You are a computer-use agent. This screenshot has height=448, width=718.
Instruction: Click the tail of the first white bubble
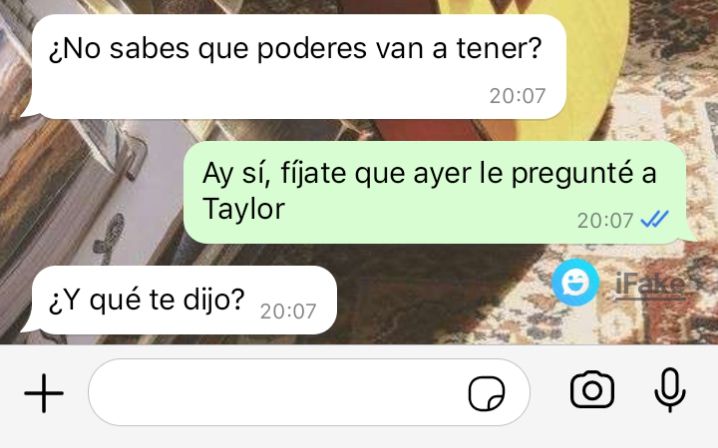[32, 110]
